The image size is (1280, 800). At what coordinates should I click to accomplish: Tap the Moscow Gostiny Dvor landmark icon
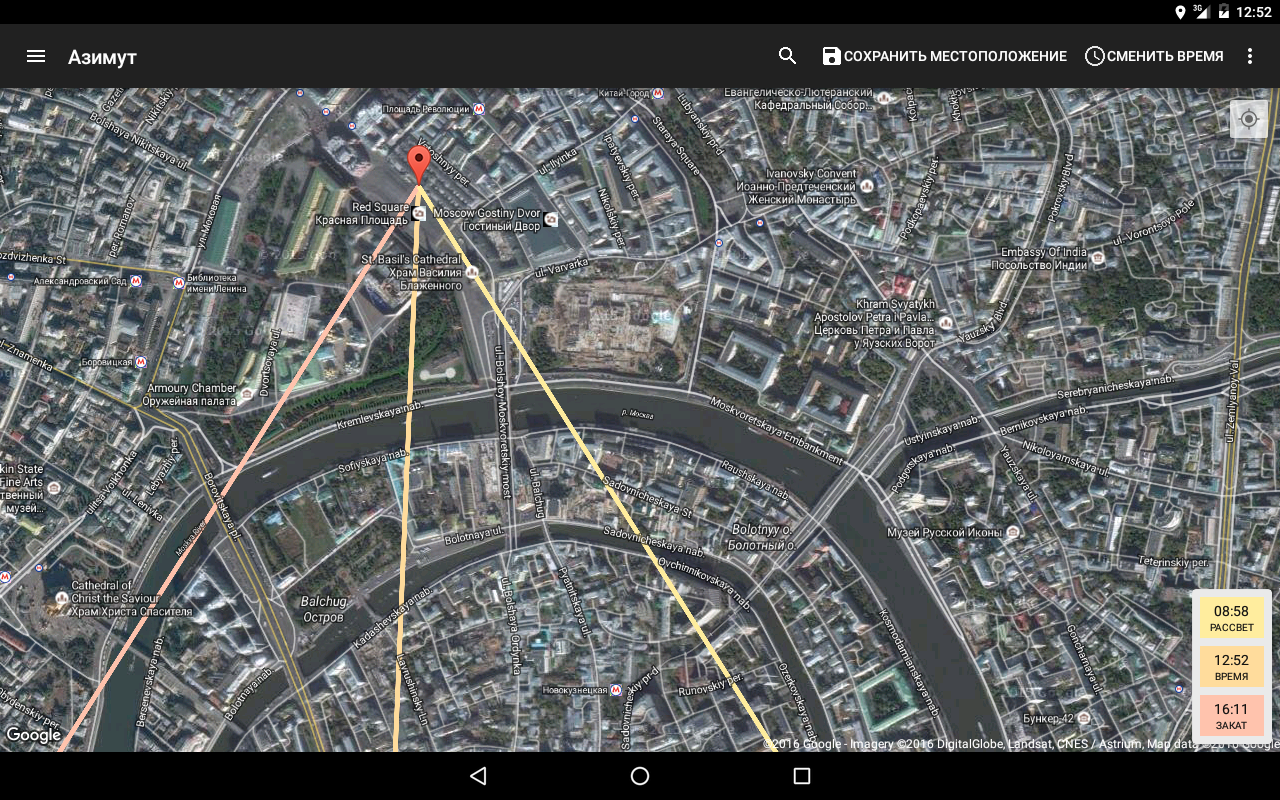[552, 219]
